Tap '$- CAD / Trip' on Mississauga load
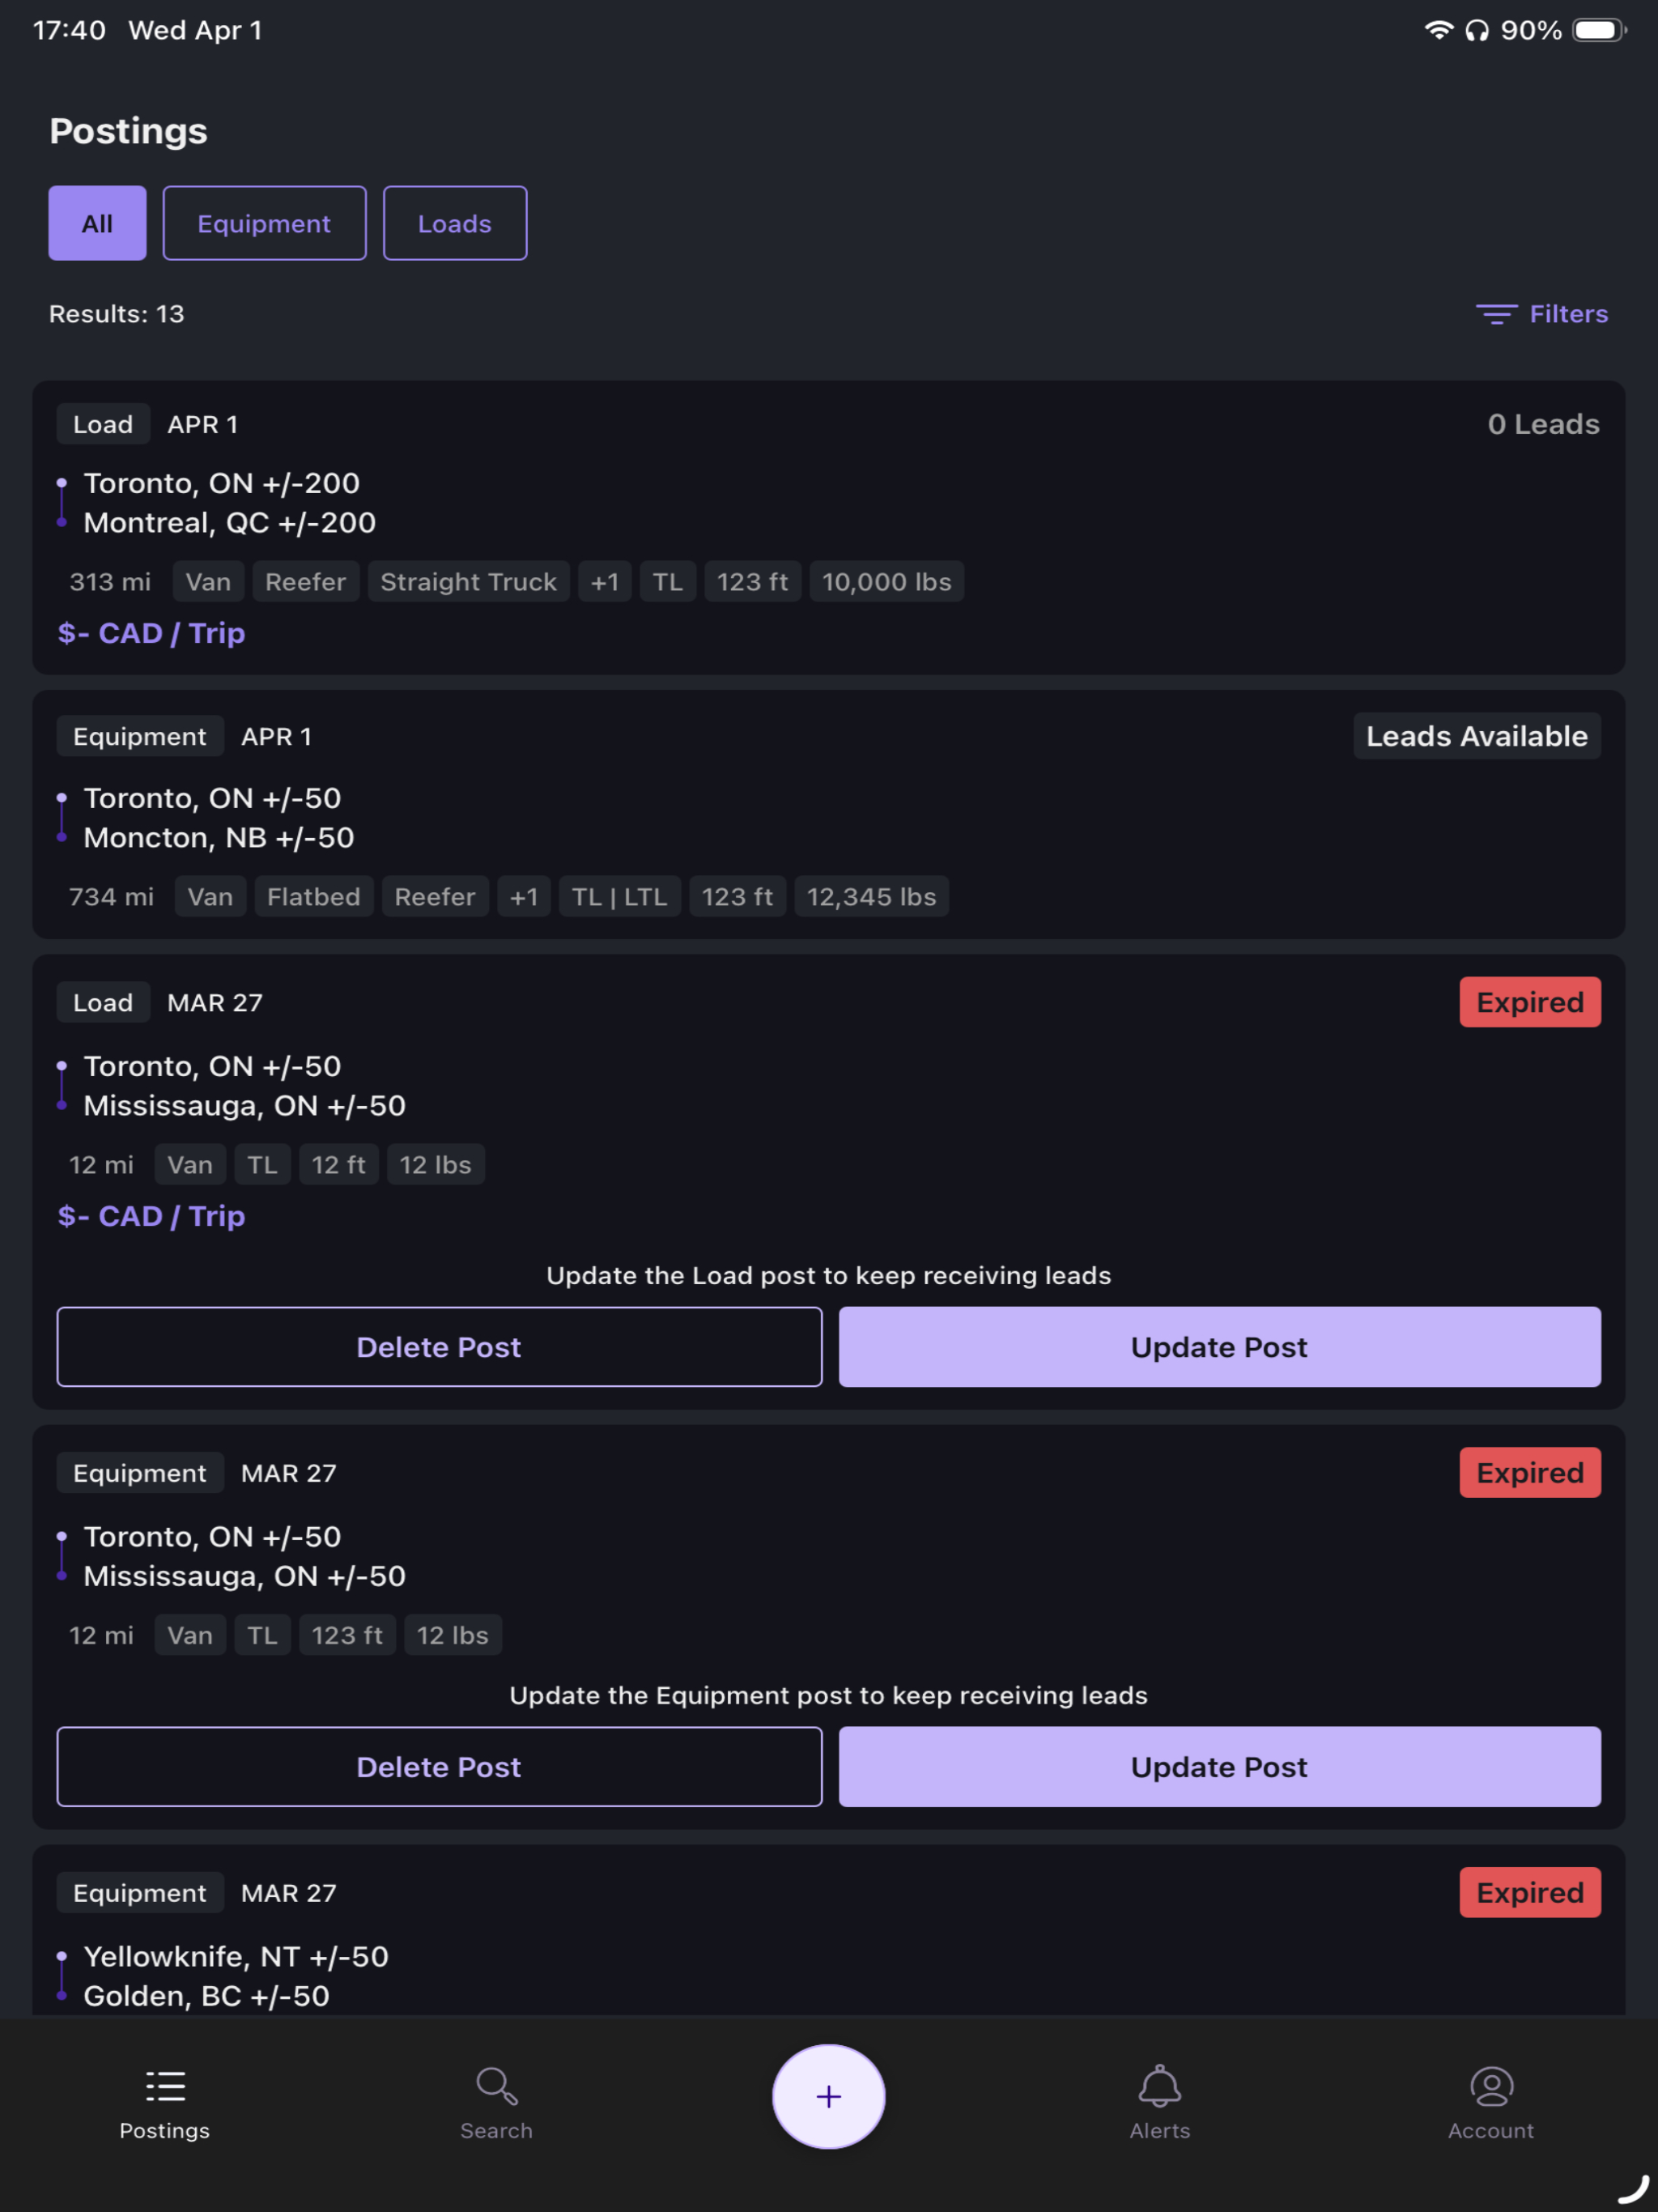The image size is (1658, 2212). pos(151,1216)
